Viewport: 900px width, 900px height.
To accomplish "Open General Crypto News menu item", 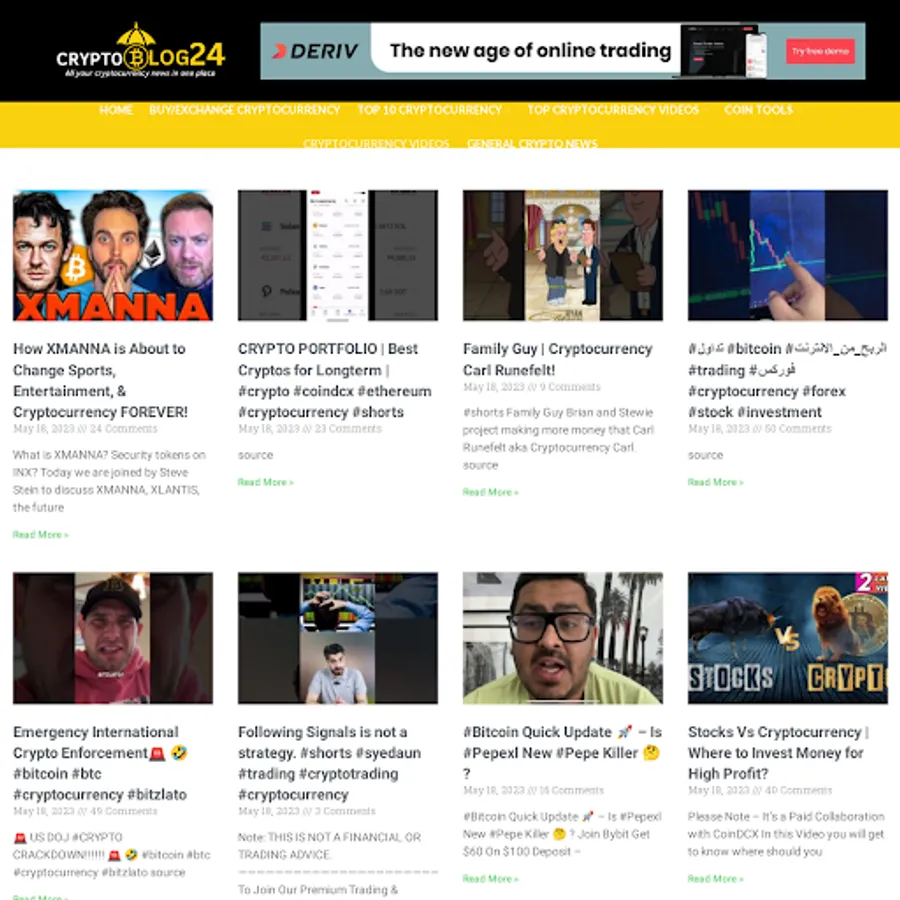I will click(x=532, y=143).
